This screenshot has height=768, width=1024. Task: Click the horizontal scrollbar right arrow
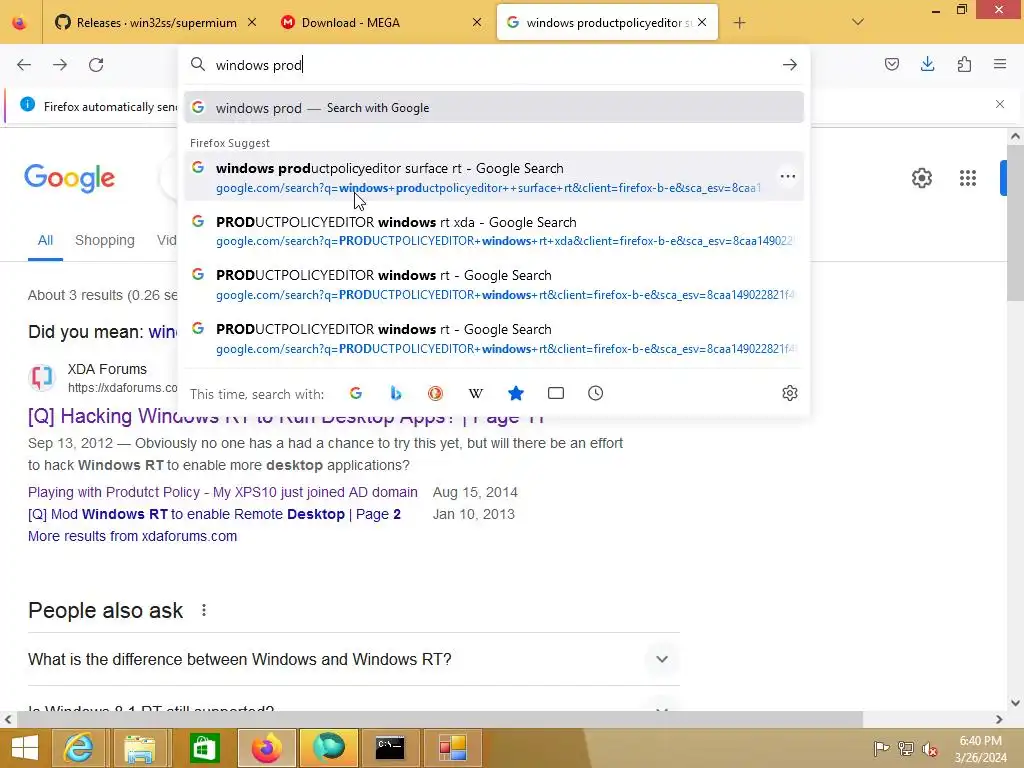pos(999,720)
